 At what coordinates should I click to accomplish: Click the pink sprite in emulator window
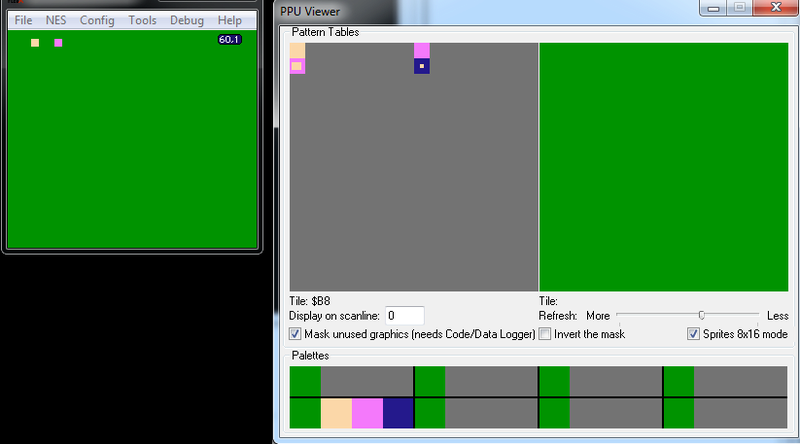[58, 43]
